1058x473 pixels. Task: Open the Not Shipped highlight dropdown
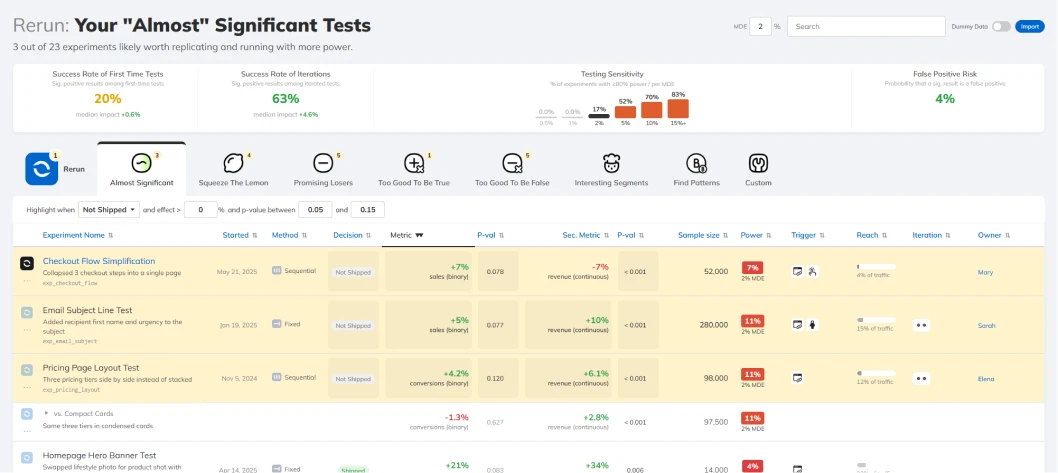(109, 210)
